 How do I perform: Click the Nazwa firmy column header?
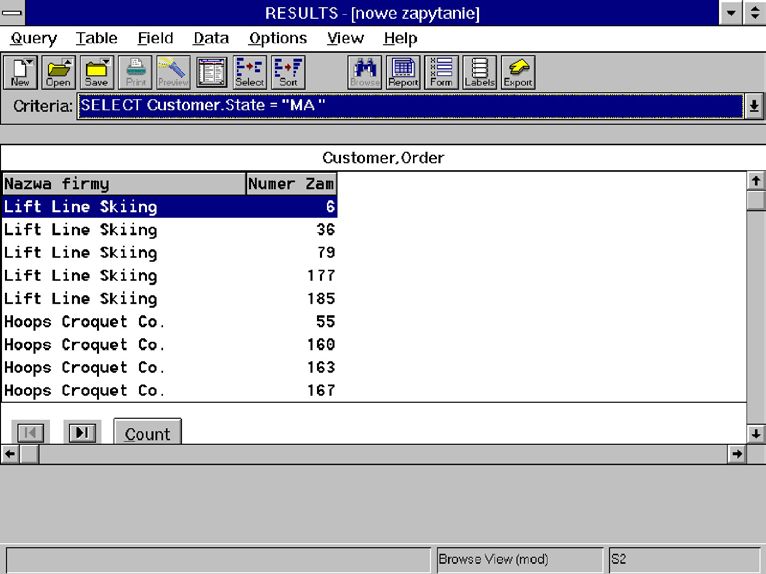(123, 184)
